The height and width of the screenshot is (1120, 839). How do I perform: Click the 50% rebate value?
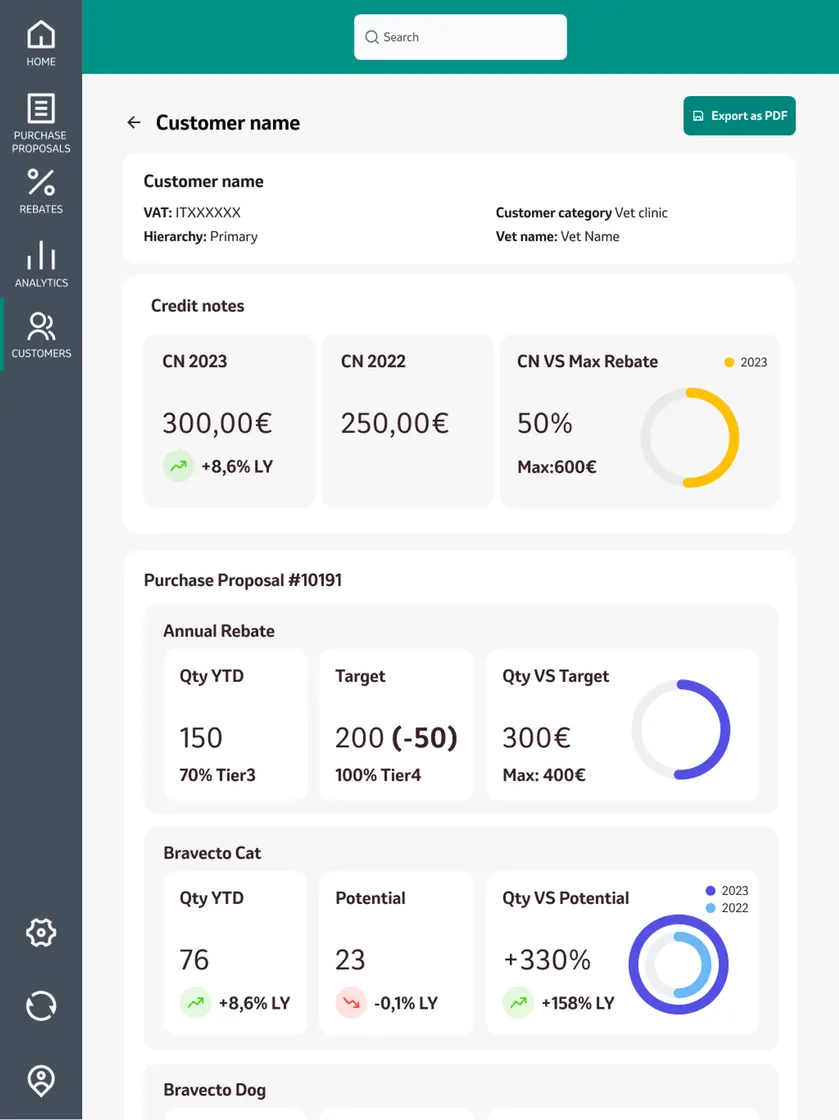point(545,423)
